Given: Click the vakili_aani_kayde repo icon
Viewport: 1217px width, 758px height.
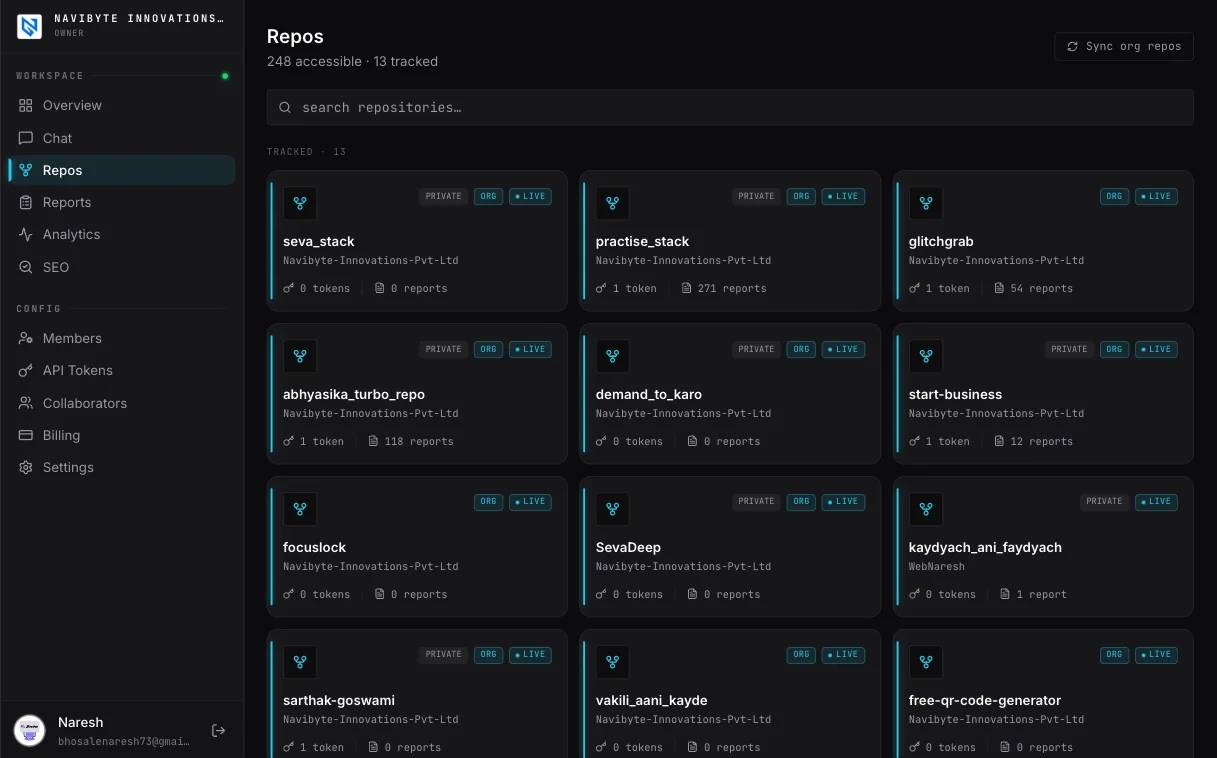Looking at the screenshot, I should pyautogui.click(x=613, y=662).
